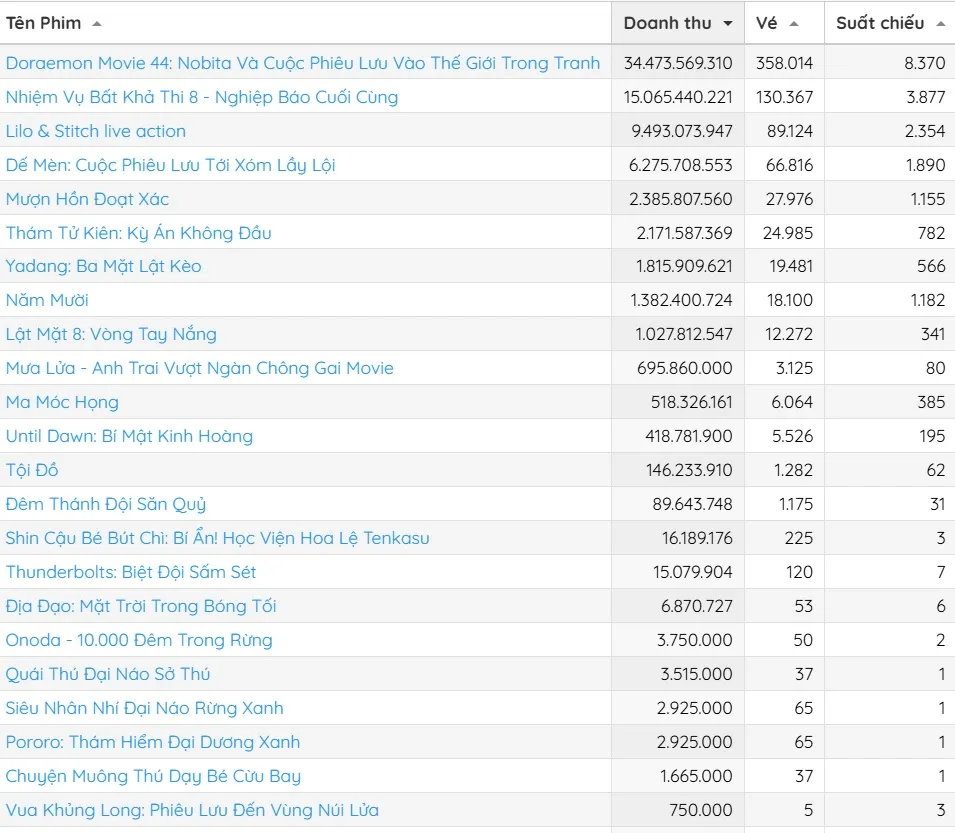Click the Thunderbolts: Biệt Đội Sấm Sét link

pyautogui.click(x=131, y=572)
